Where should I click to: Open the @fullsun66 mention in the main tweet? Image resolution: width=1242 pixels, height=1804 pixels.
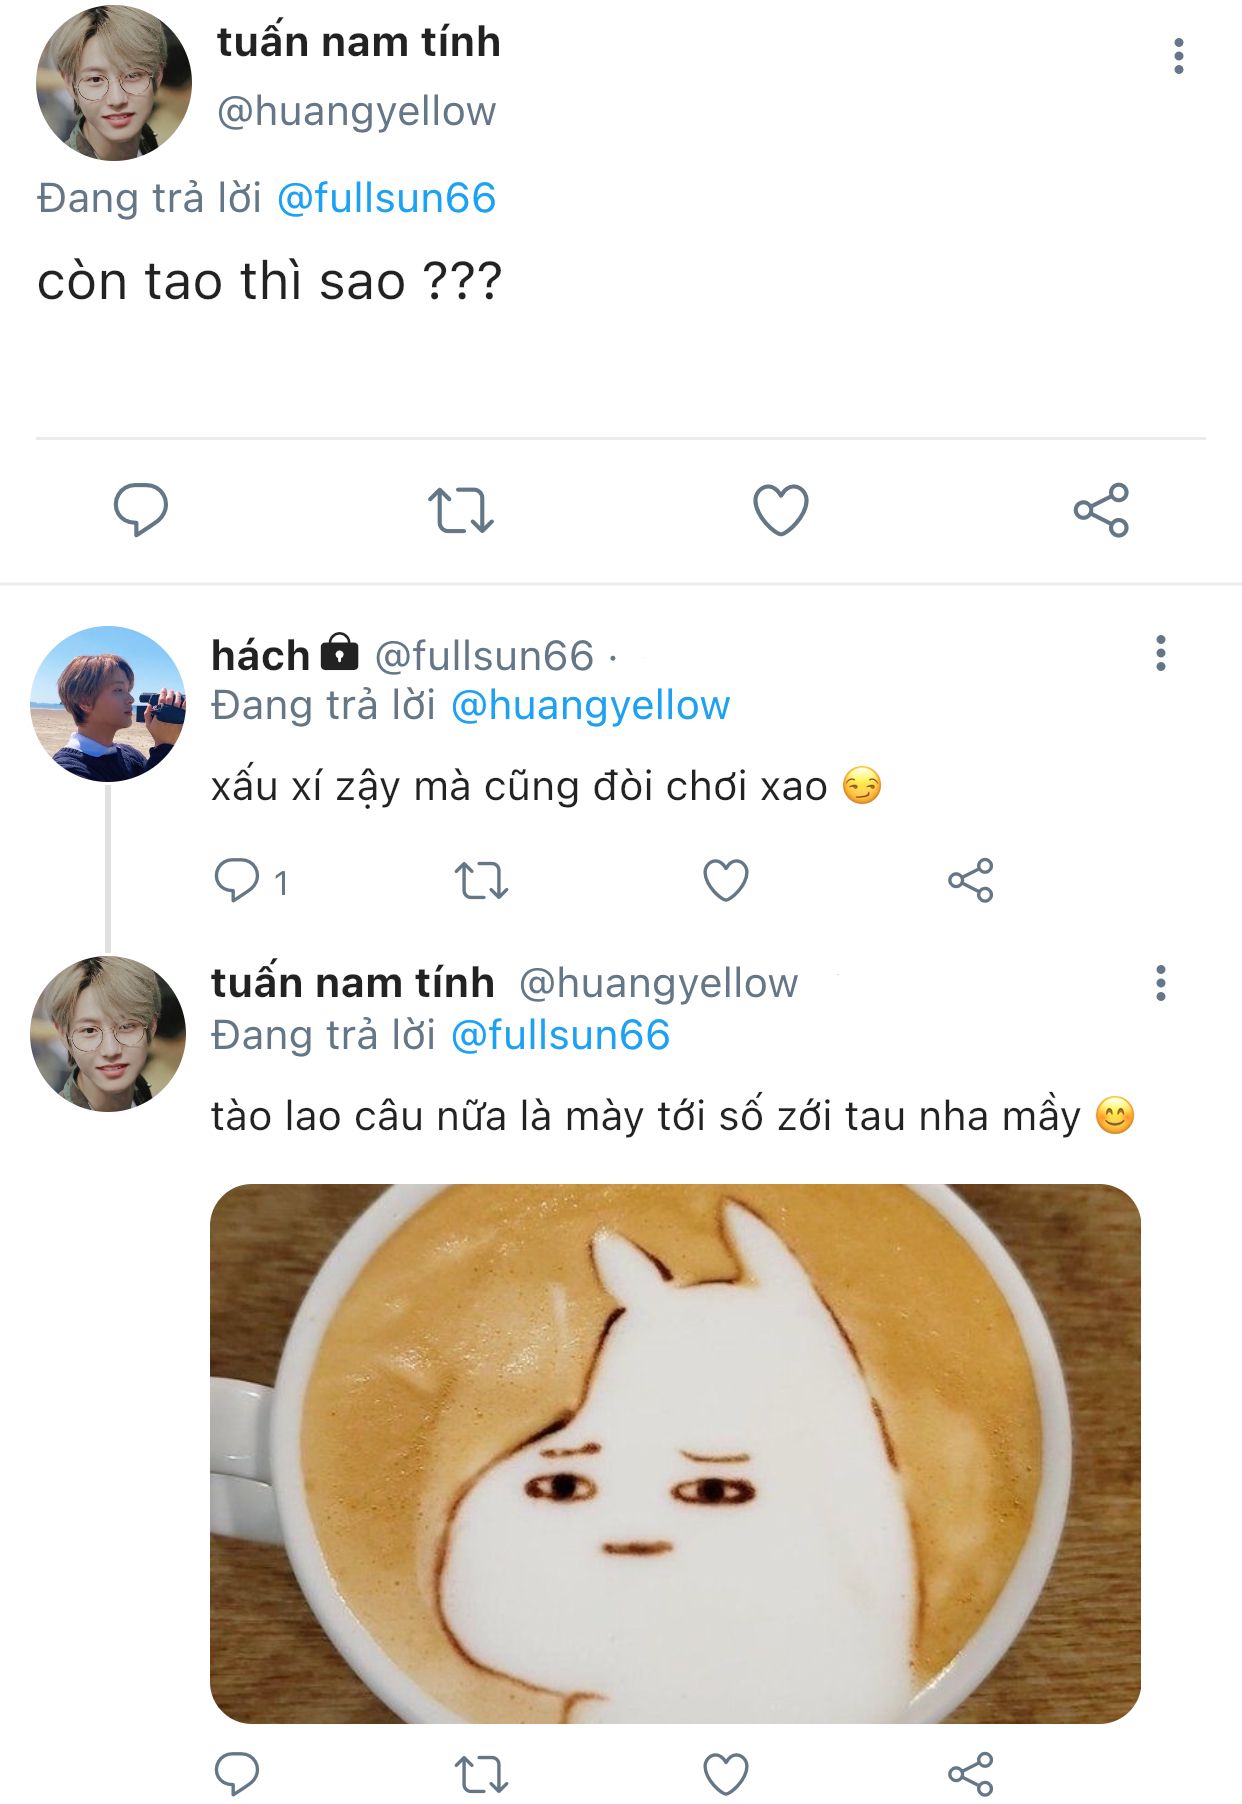(386, 198)
